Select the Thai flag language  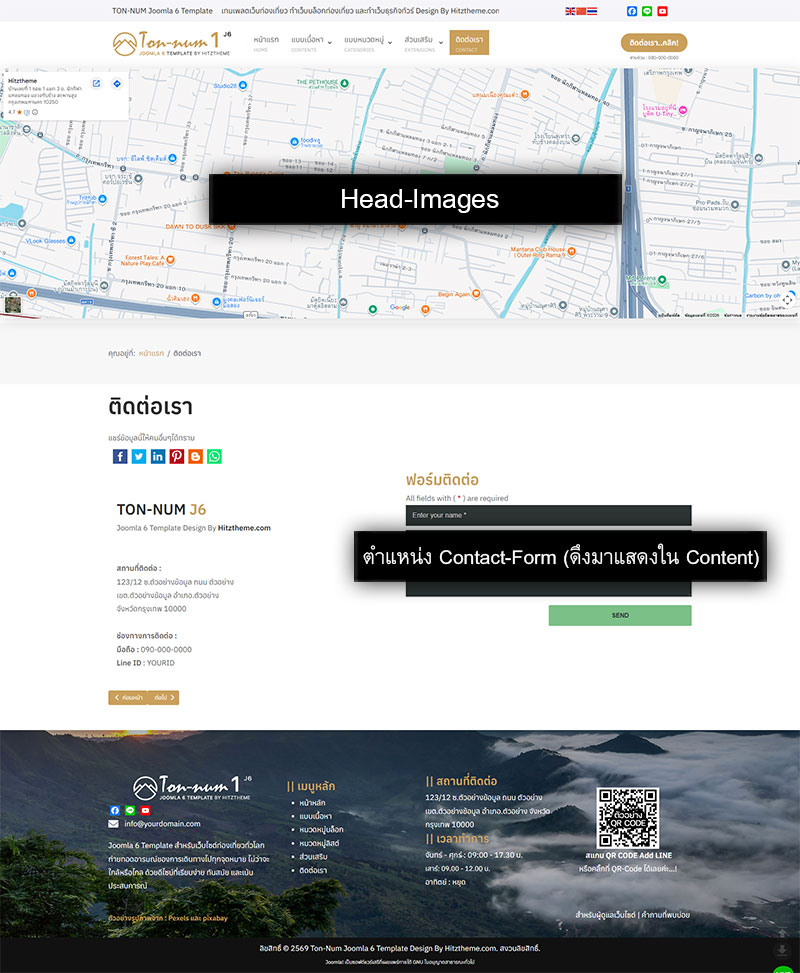pos(592,11)
